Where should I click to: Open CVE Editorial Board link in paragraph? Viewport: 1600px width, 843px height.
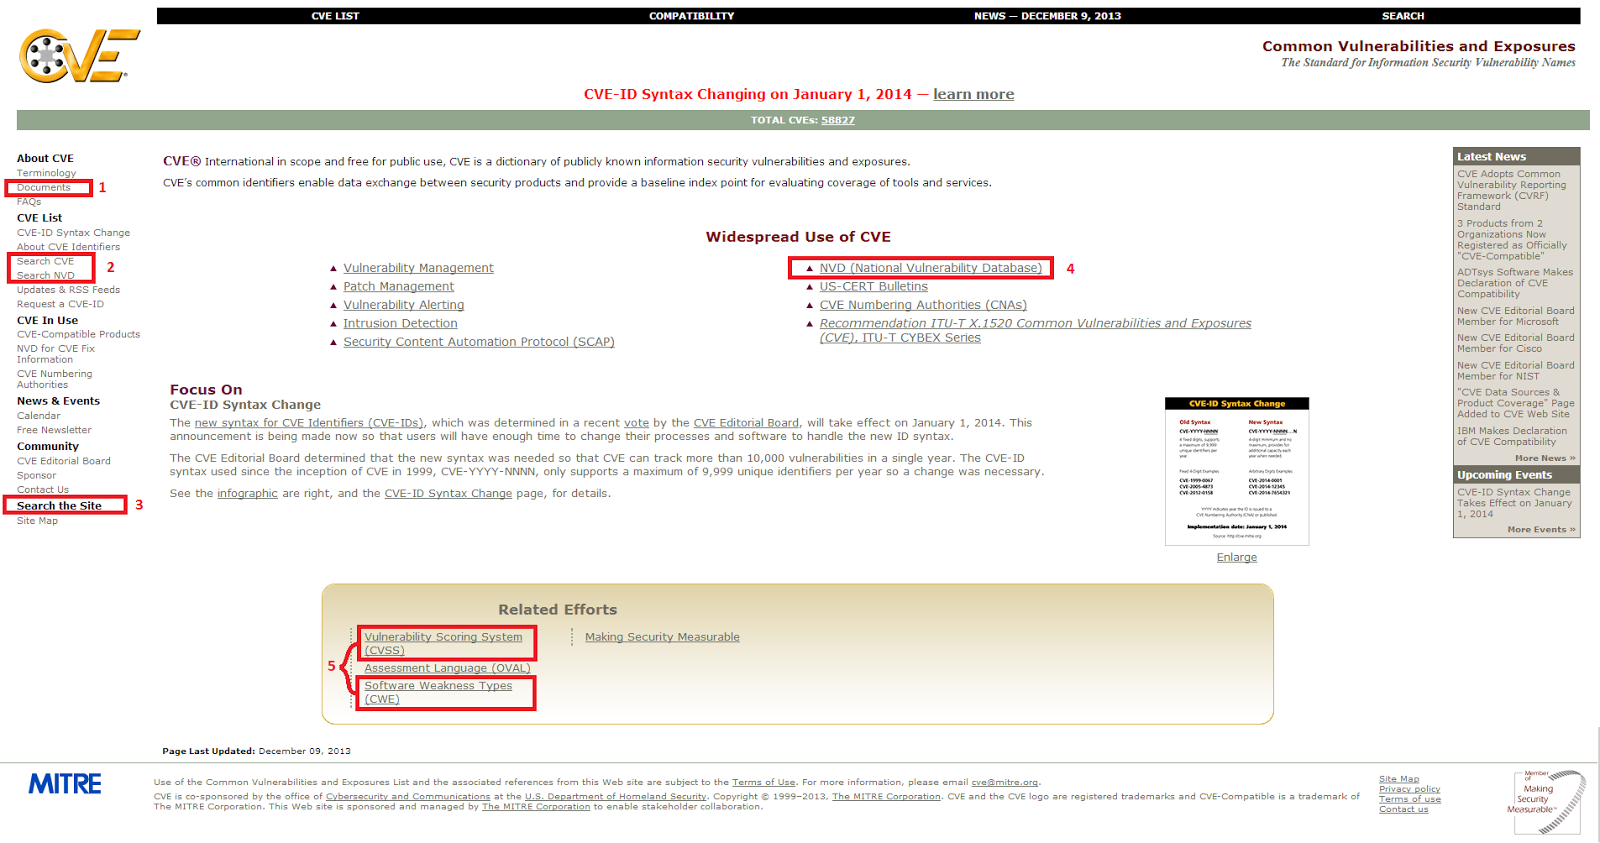pyautogui.click(x=746, y=423)
